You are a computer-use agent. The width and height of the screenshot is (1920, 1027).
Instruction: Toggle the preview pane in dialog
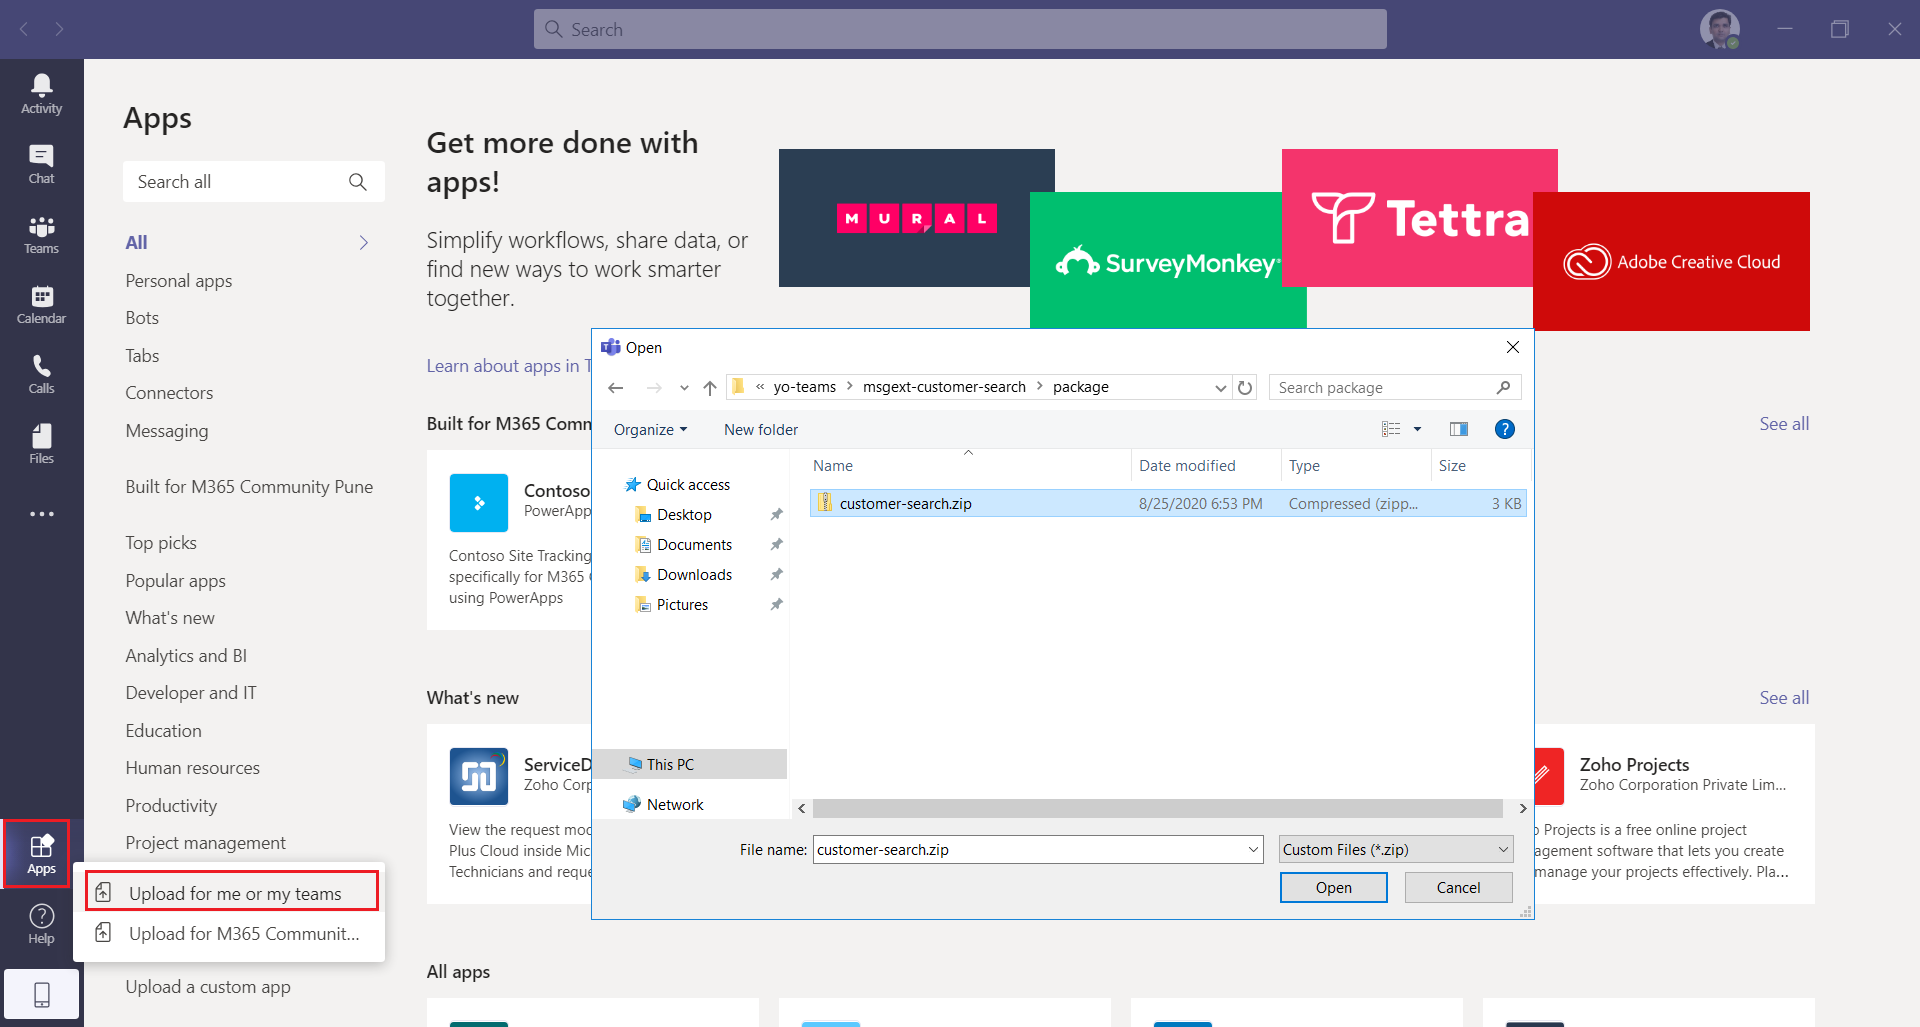click(x=1459, y=429)
